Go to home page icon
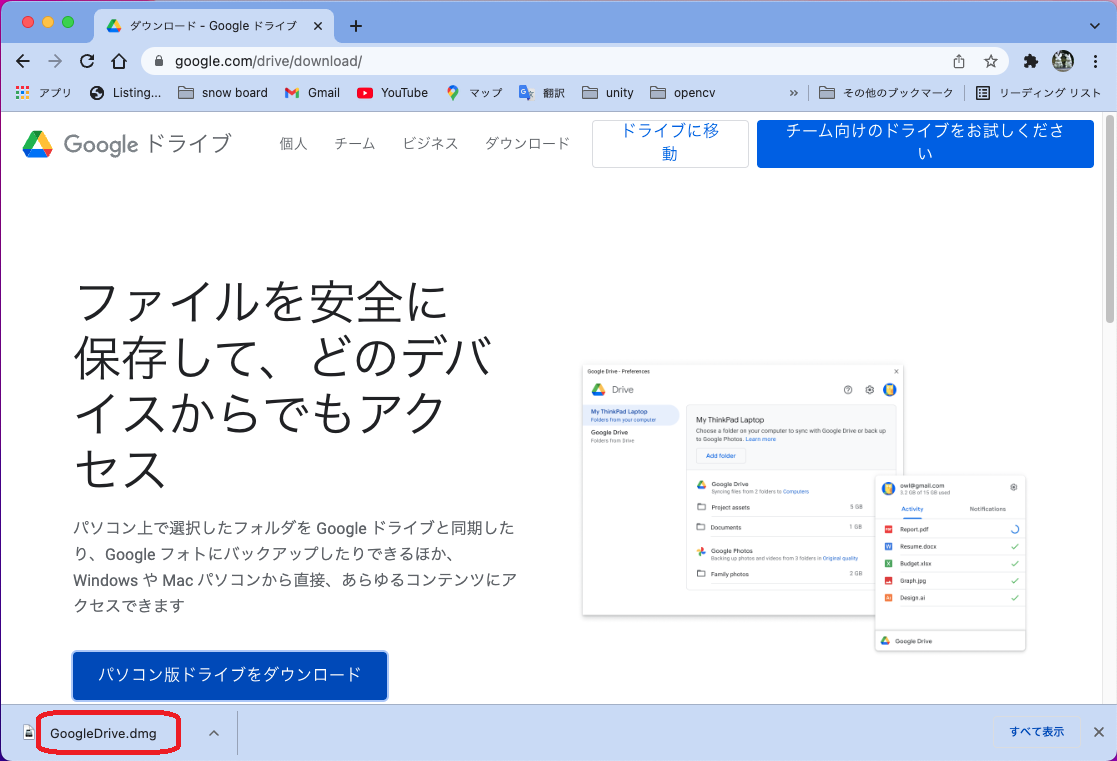Viewport: 1117px width, 761px height. coord(119,61)
